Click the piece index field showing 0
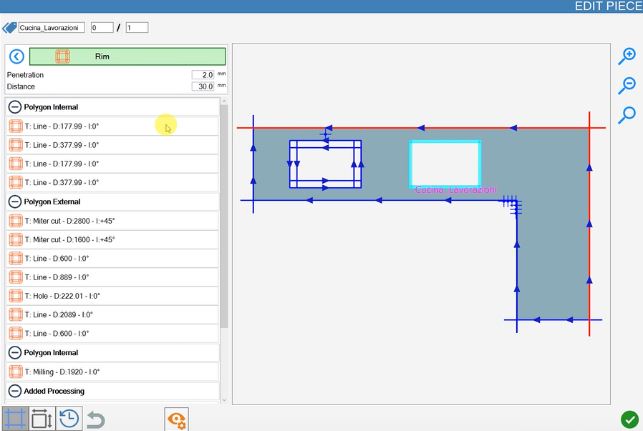 102,27
